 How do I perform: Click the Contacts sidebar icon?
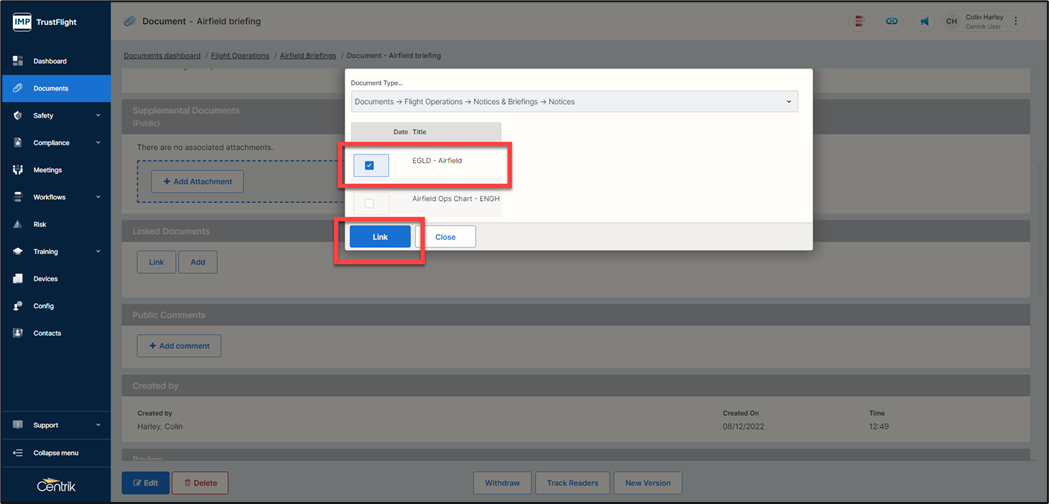pos(18,333)
